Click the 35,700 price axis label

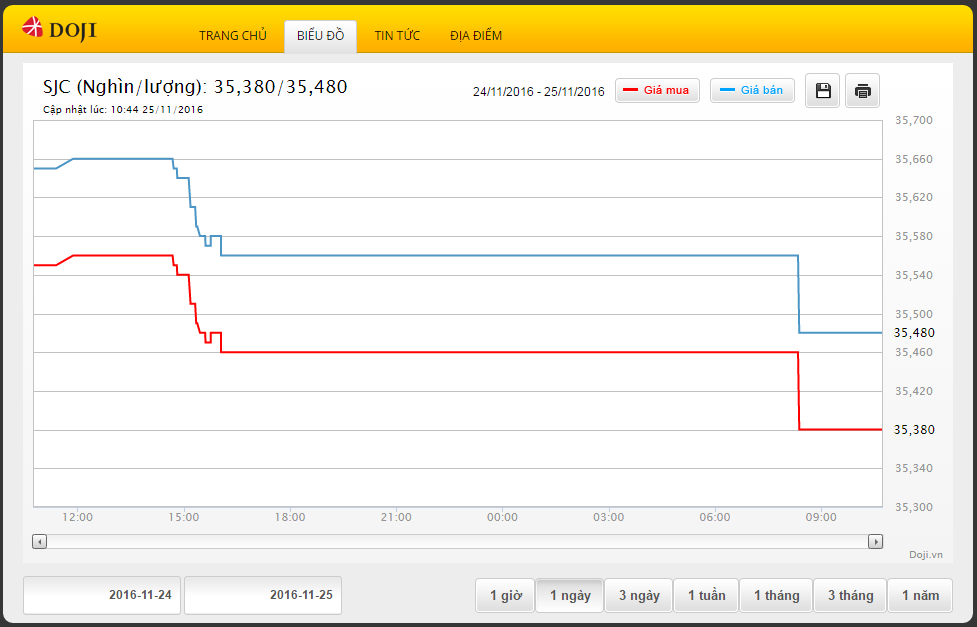pyautogui.click(x=914, y=120)
